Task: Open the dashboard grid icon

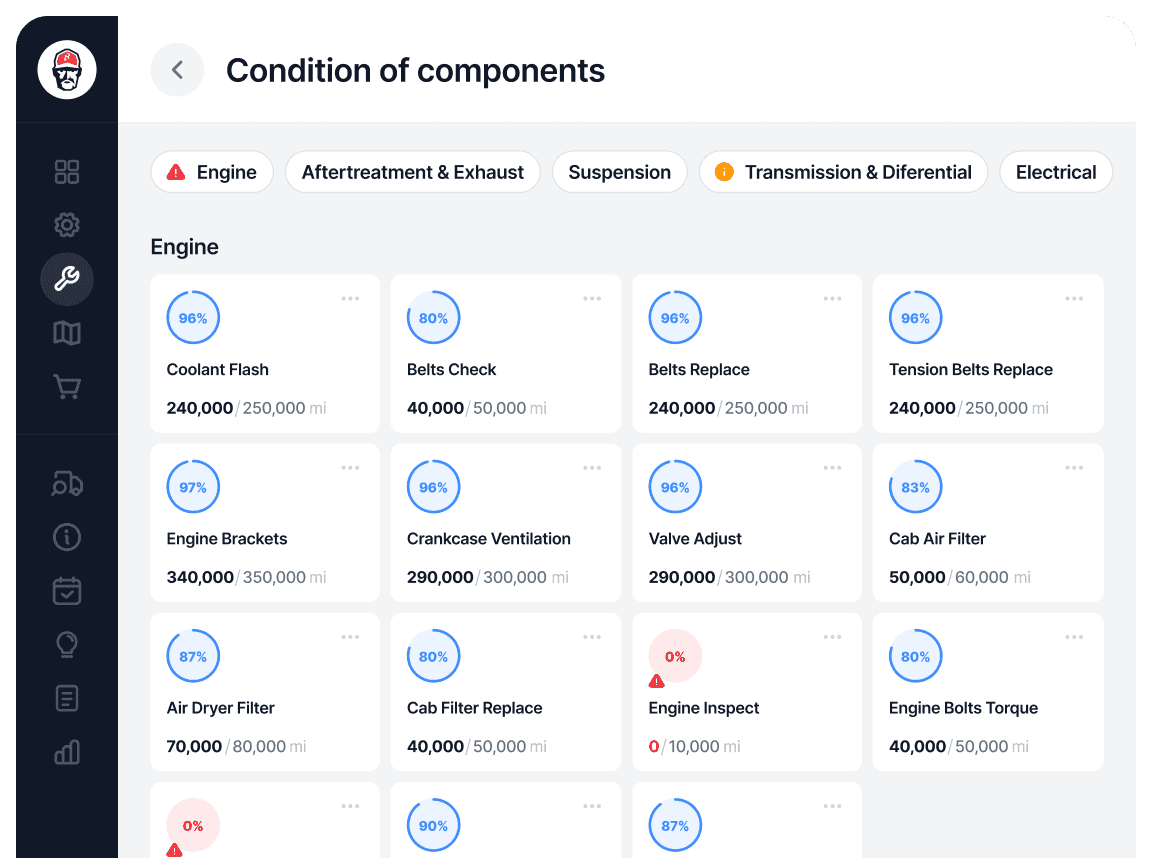Action: [66, 172]
